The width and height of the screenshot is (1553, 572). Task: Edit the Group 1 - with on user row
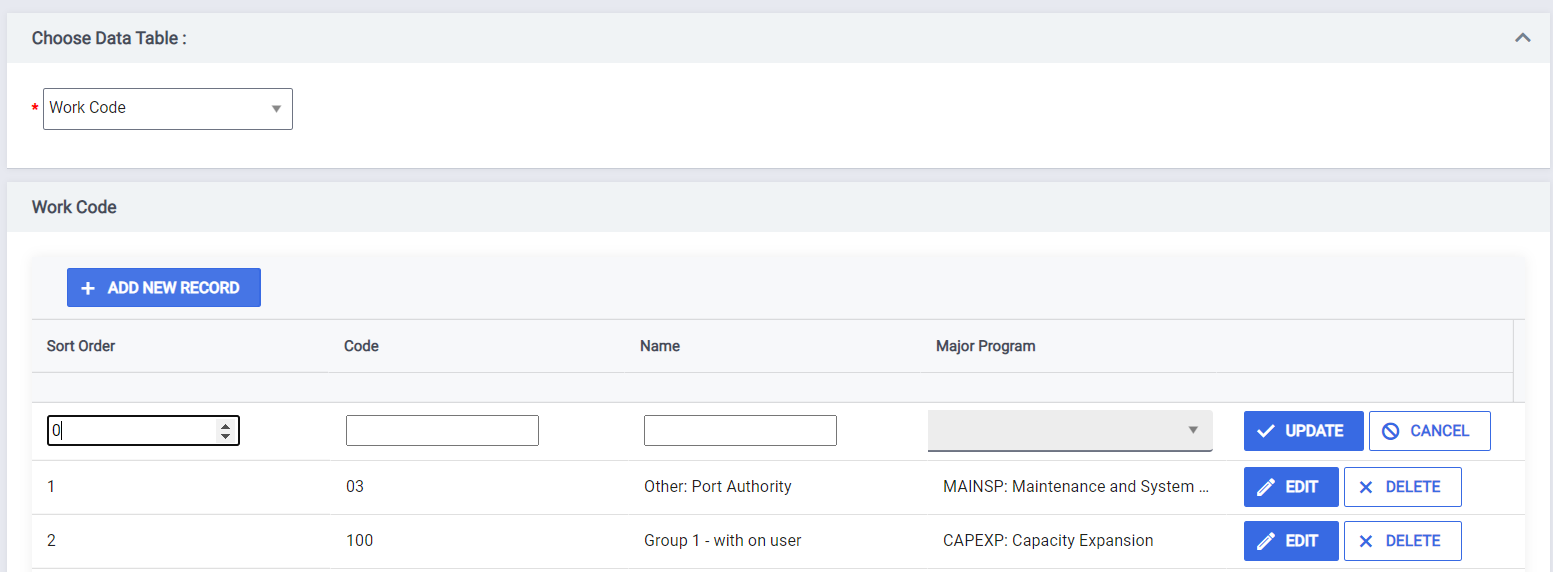click(1291, 541)
